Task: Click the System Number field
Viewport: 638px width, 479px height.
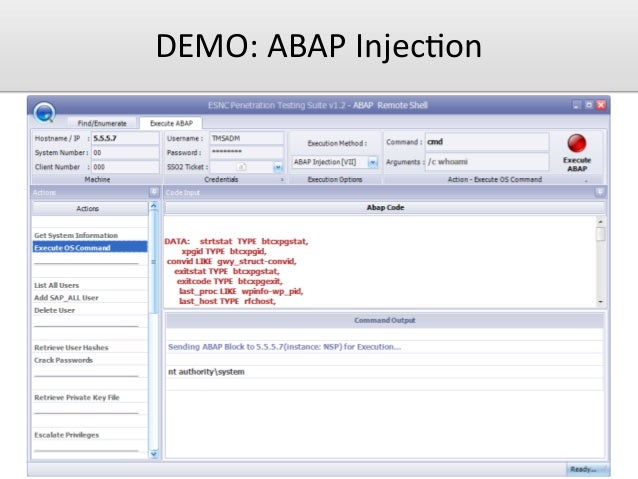Action: (x=125, y=153)
